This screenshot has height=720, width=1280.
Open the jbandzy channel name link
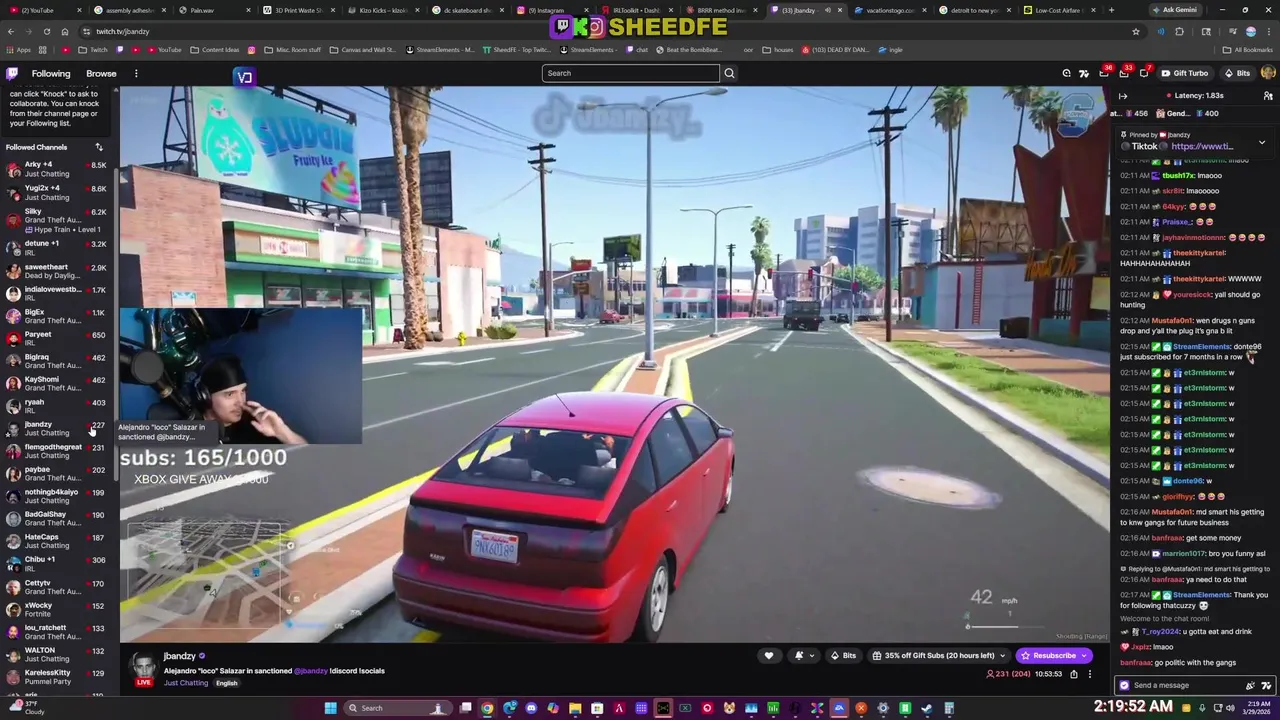[x=179, y=656]
